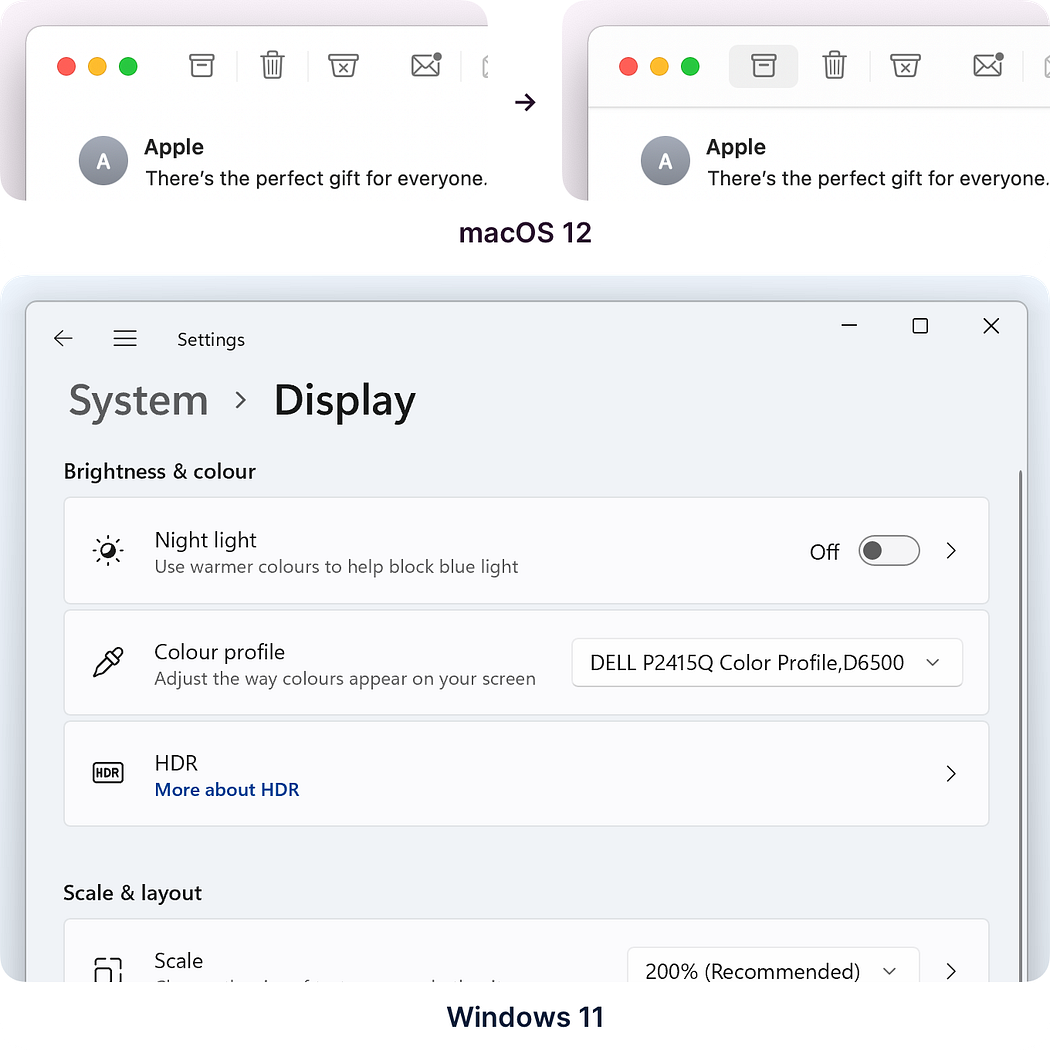The width and height of the screenshot is (1050, 1050).
Task: Click green zoom dot in left Mail window
Action: coord(128,66)
